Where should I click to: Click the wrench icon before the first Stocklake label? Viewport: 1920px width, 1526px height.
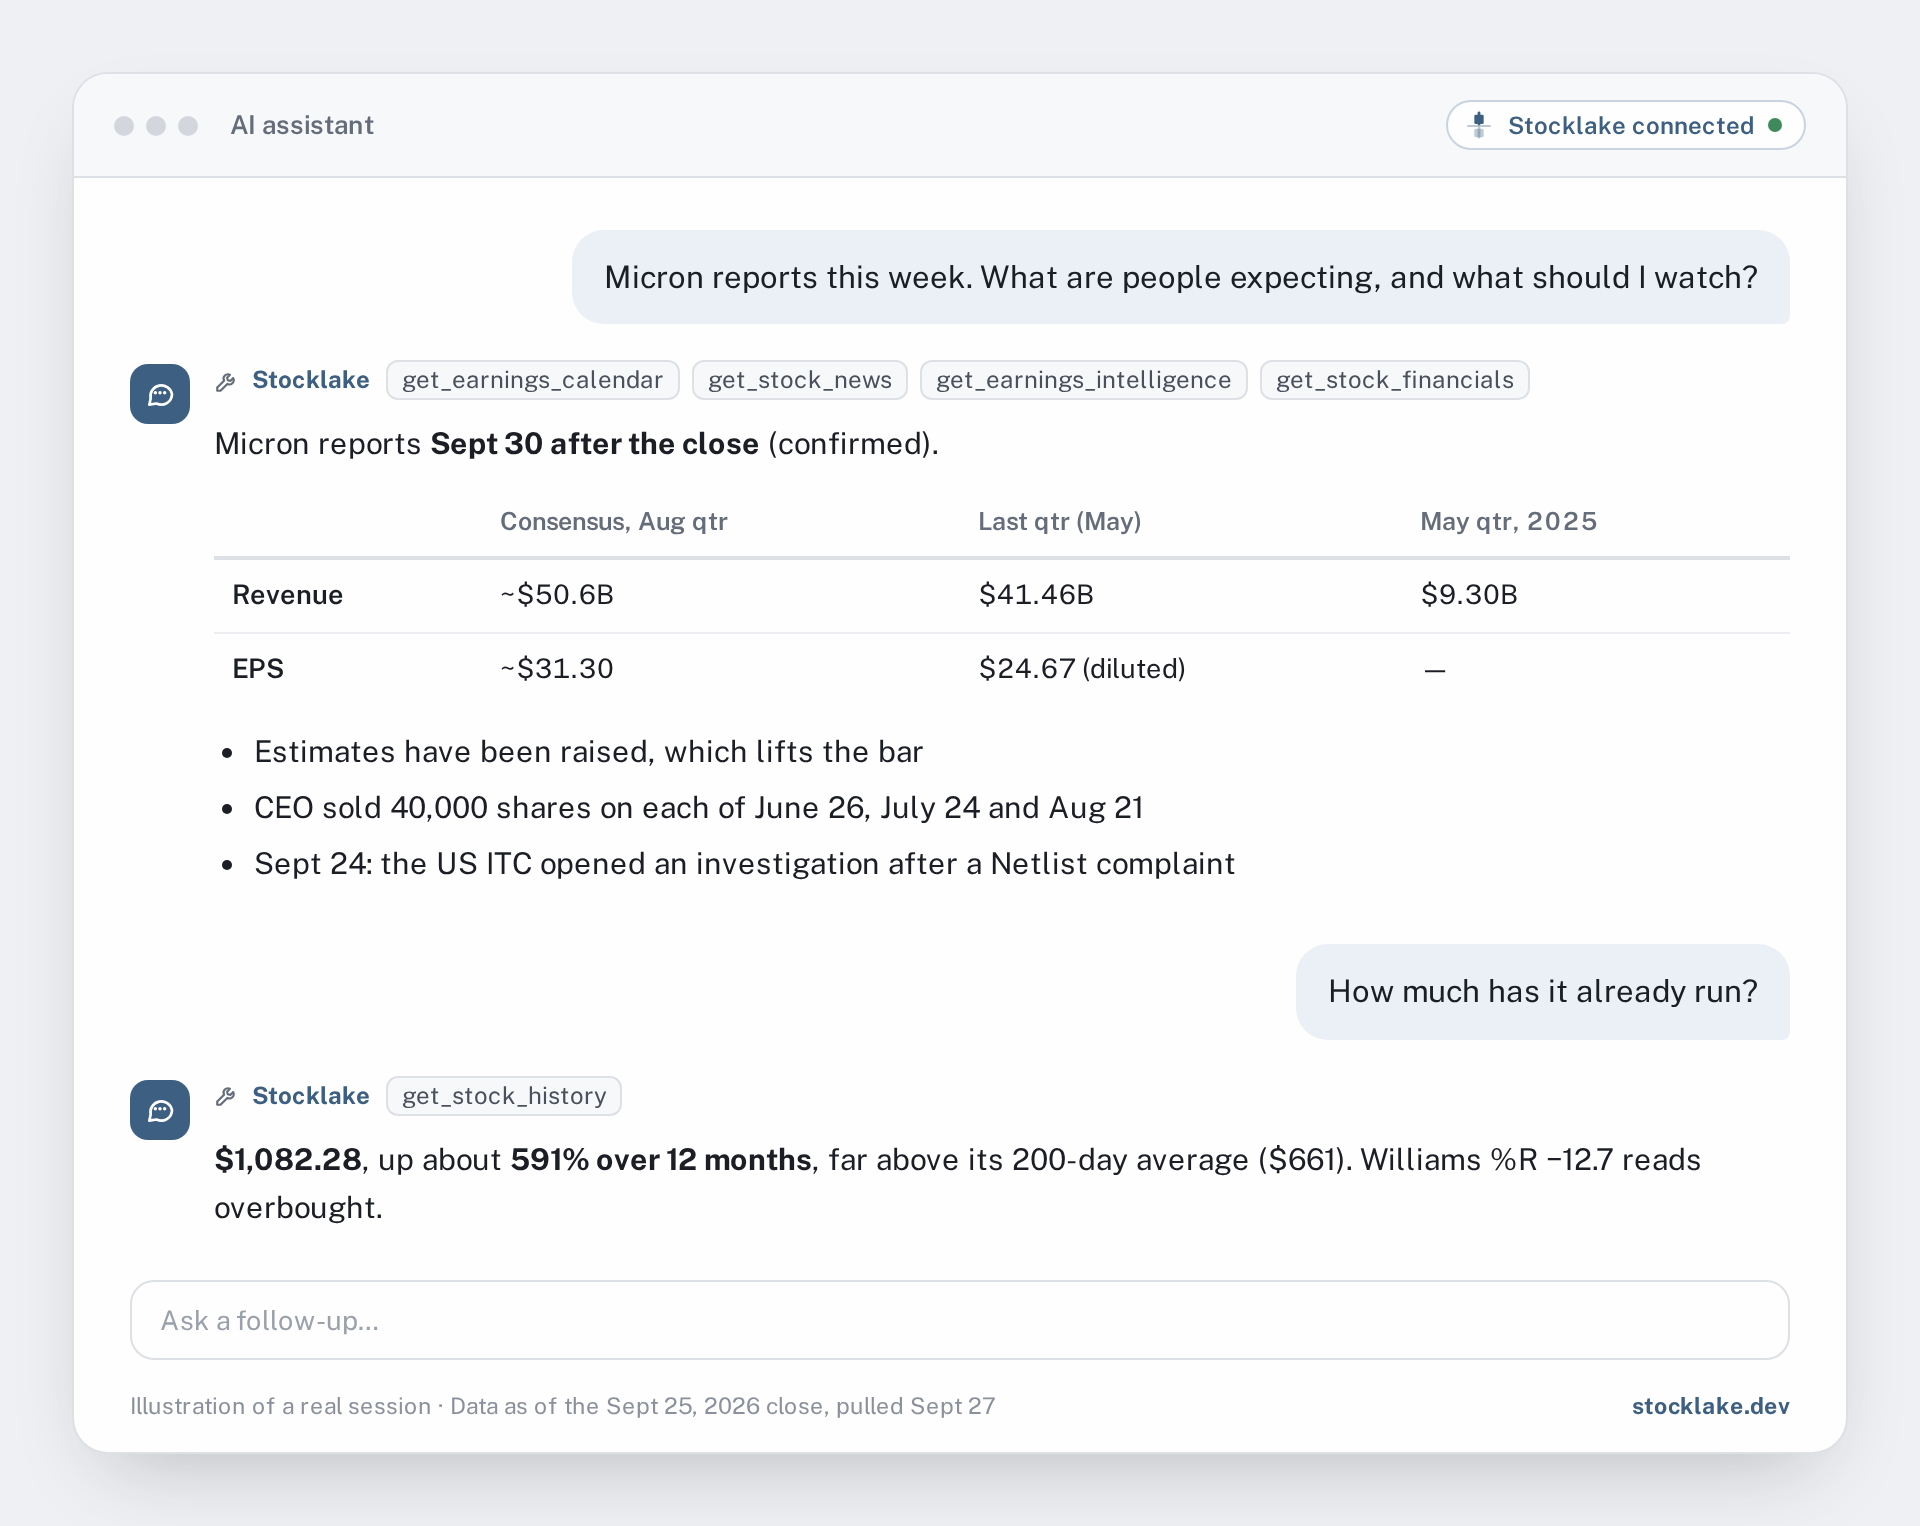click(226, 381)
